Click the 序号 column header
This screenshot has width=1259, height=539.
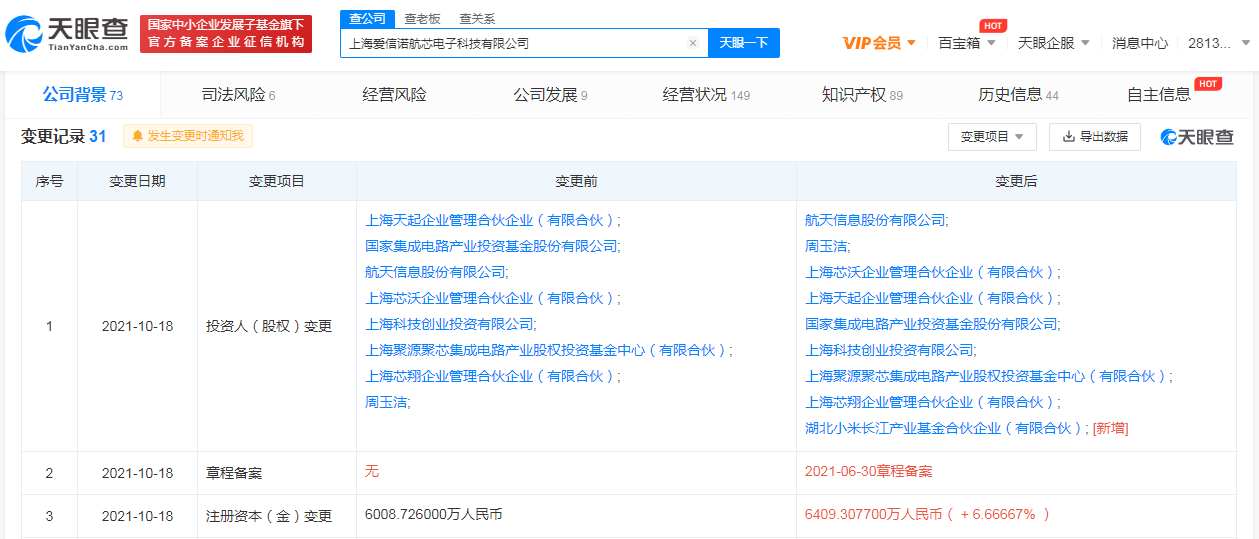[x=50, y=181]
